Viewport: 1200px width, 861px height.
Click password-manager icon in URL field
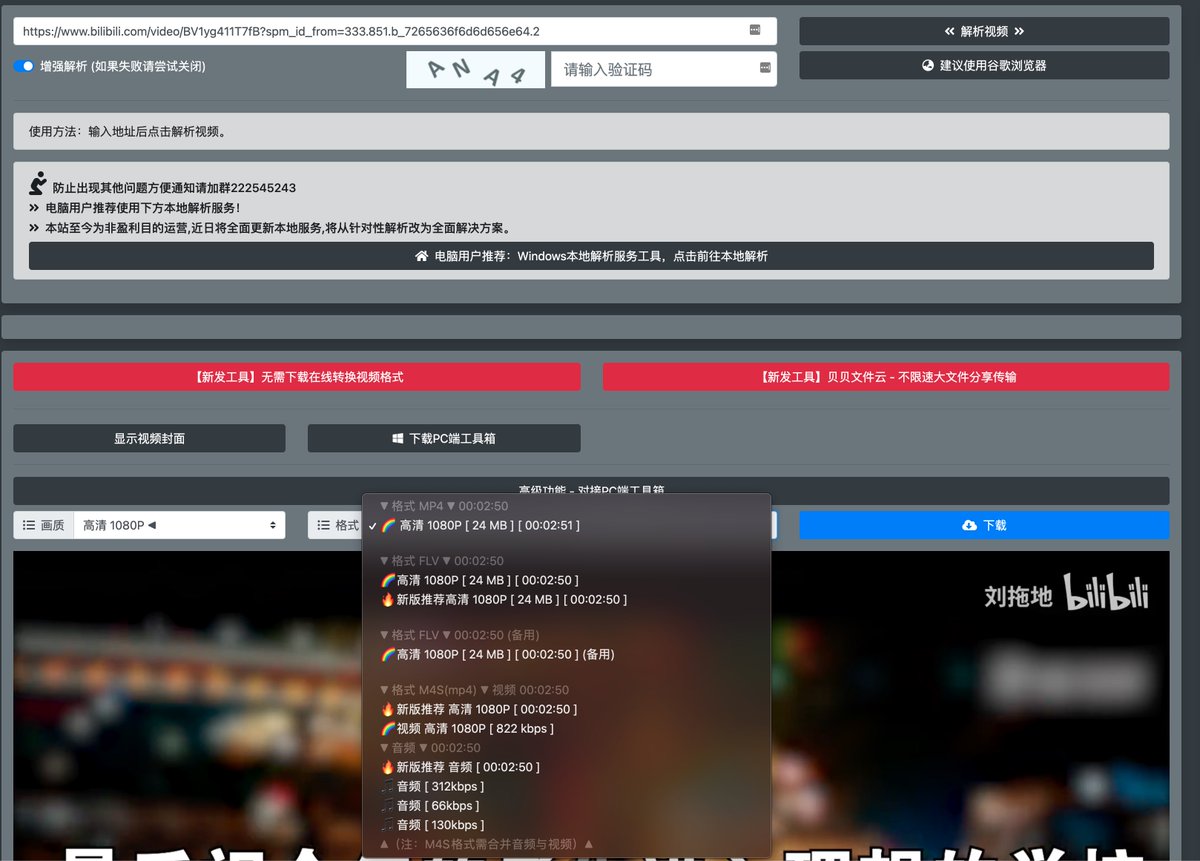tap(755, 30)
